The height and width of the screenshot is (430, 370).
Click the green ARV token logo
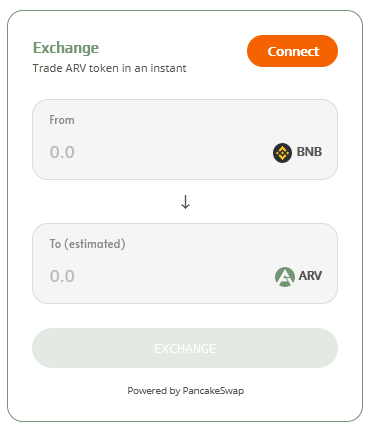click(x=285, y=277)
